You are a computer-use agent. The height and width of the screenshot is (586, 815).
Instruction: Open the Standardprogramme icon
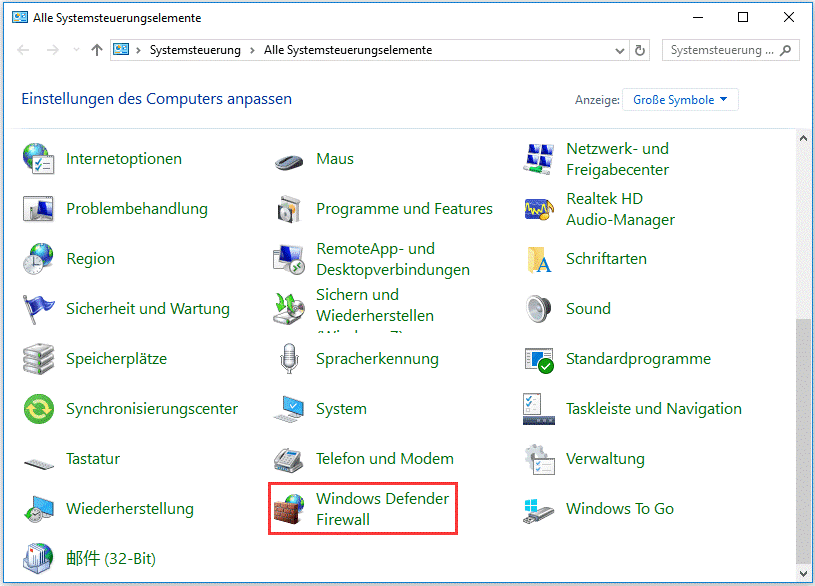pos(538,360)
